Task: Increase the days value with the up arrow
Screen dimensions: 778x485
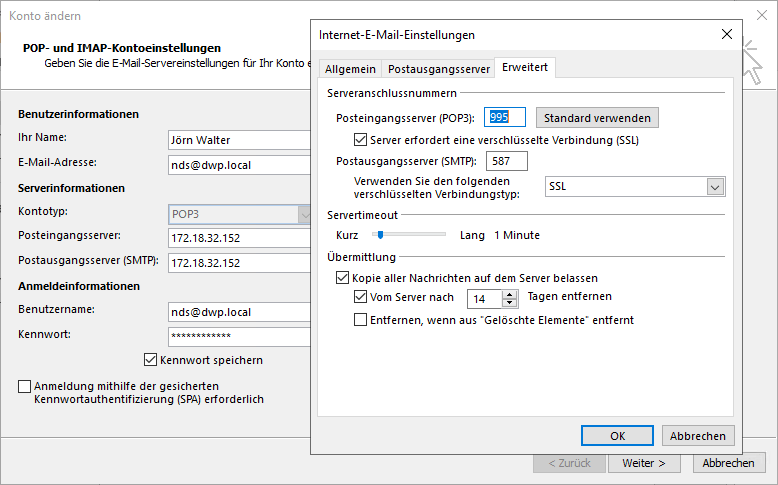Action: 510,293
